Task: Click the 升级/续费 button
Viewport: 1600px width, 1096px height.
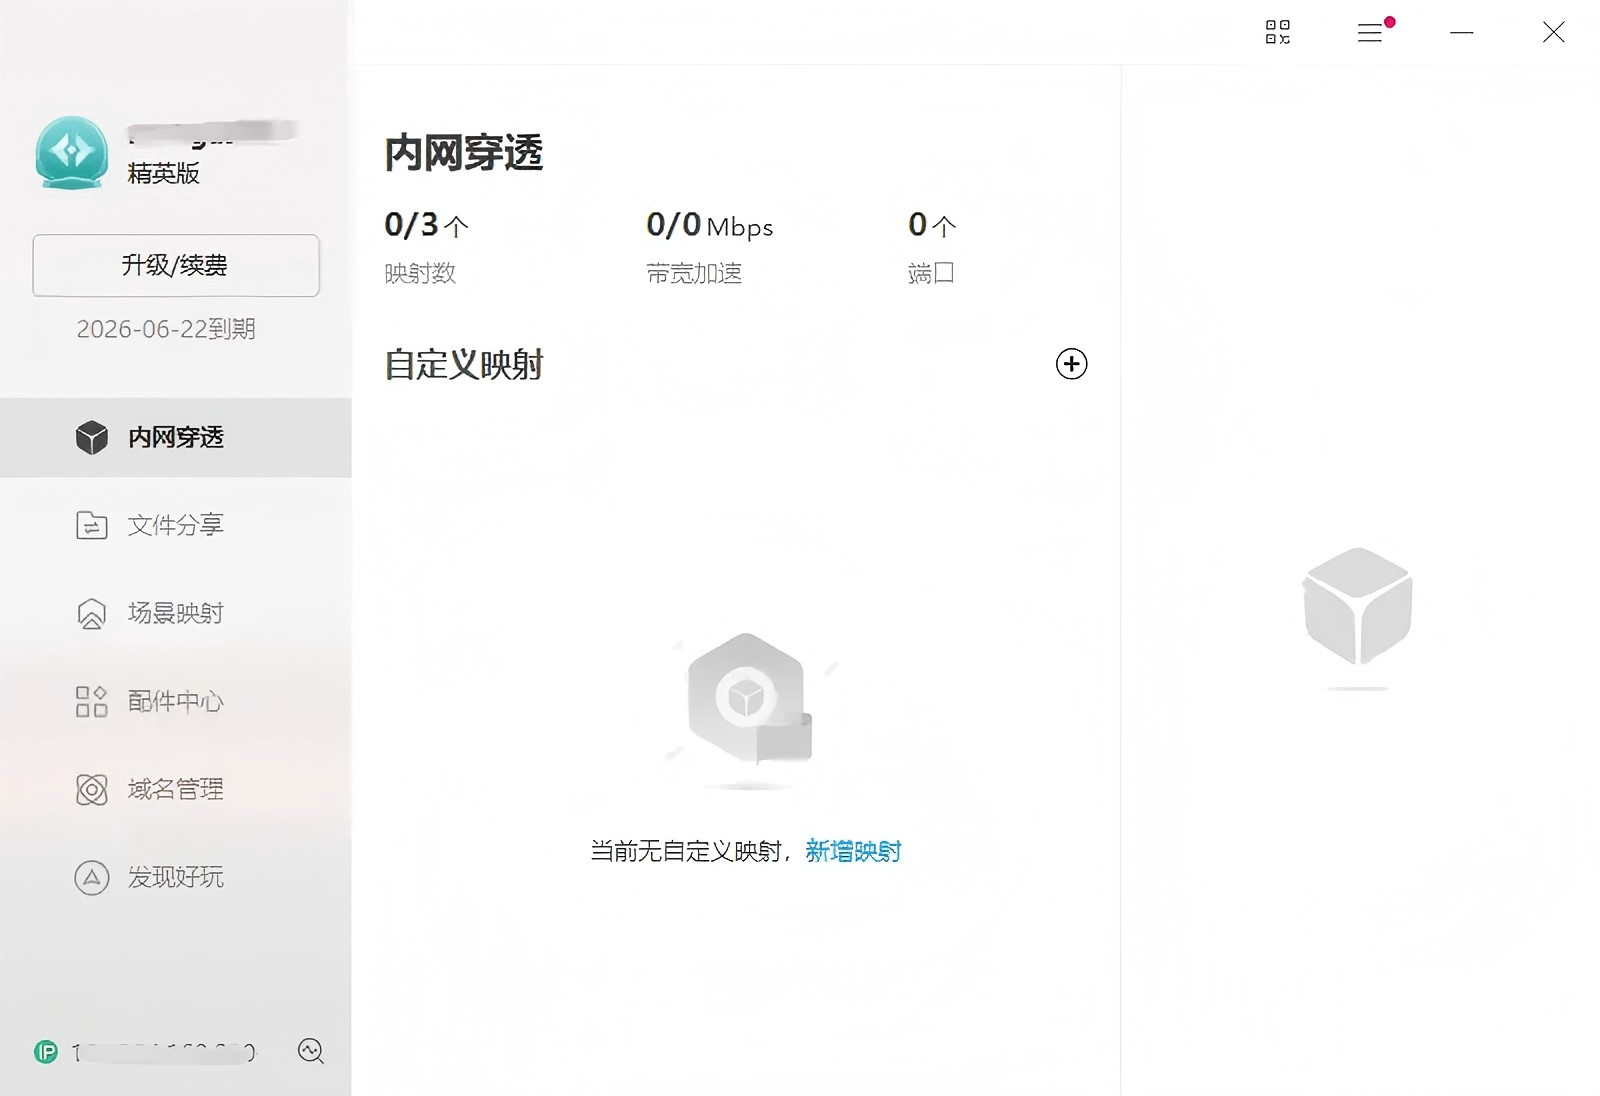Action: tap(176, 265)
